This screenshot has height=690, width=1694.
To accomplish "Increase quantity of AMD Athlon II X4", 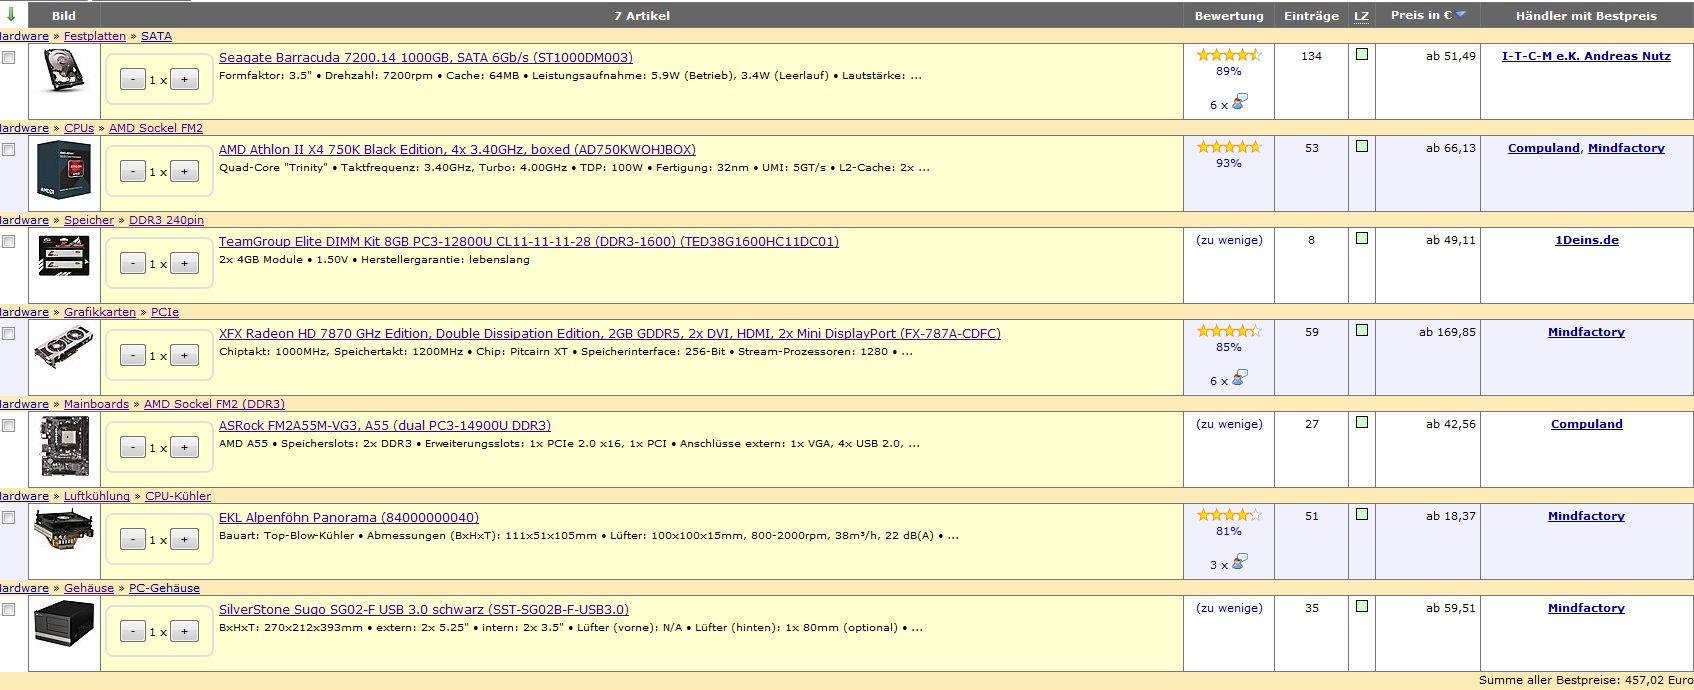I will (x=184, y=172).
